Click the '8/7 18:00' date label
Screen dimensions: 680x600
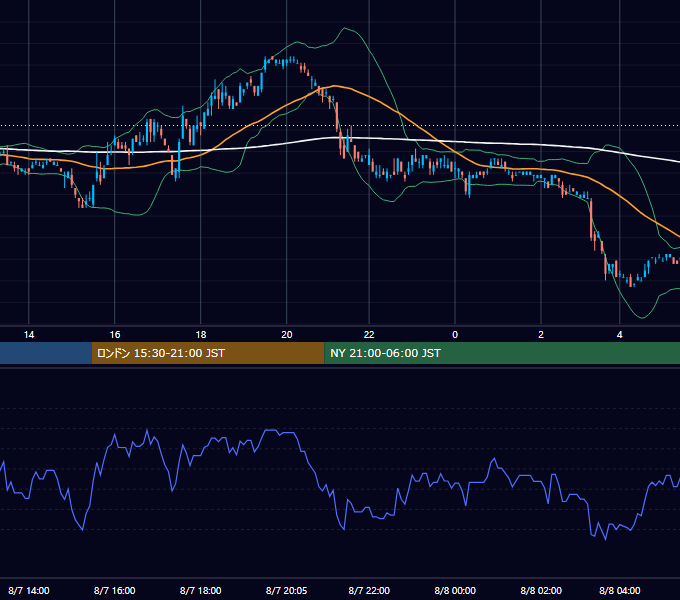201,590
